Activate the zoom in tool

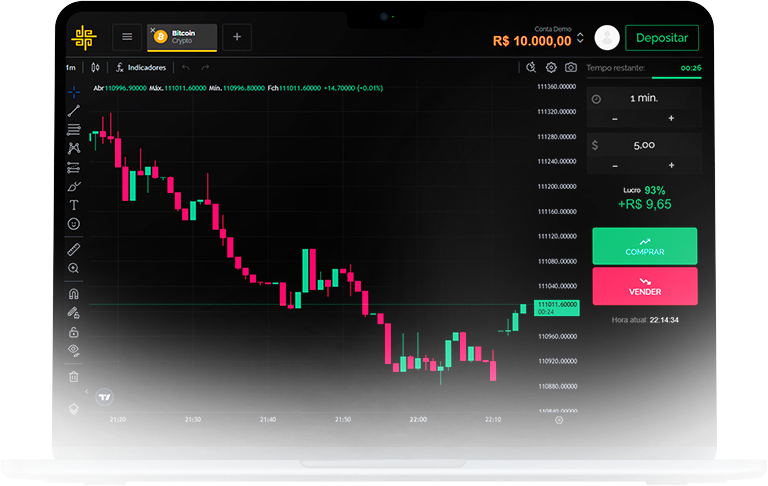point(73,268)
